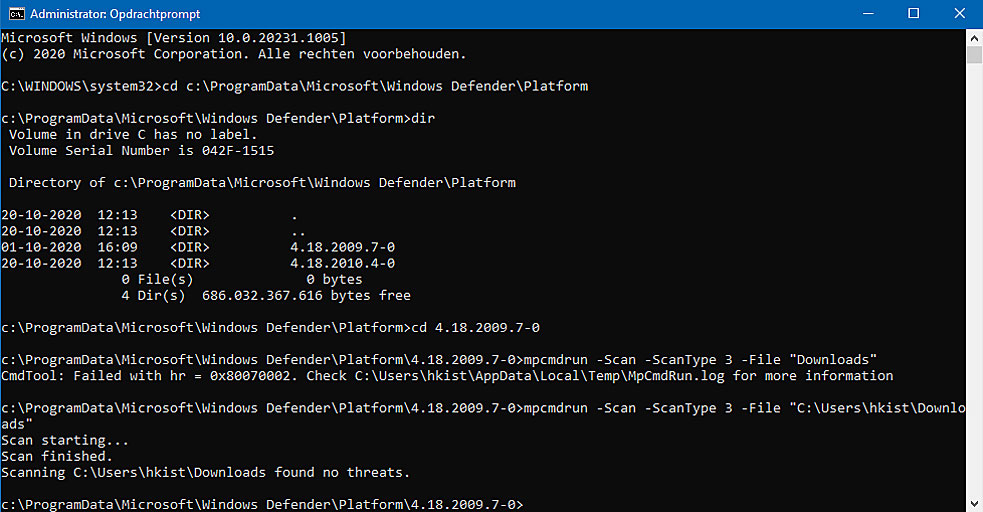The width and height of the screenshot is (983, 512).
Task: Click the line "Microsoft Windows [Version 10.0.20231.1005]"
Action: click(174, 38)
